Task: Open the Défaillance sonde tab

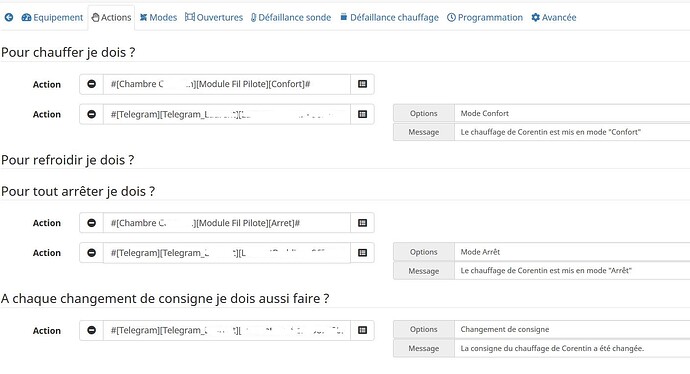Action: [x=291, y=18]
